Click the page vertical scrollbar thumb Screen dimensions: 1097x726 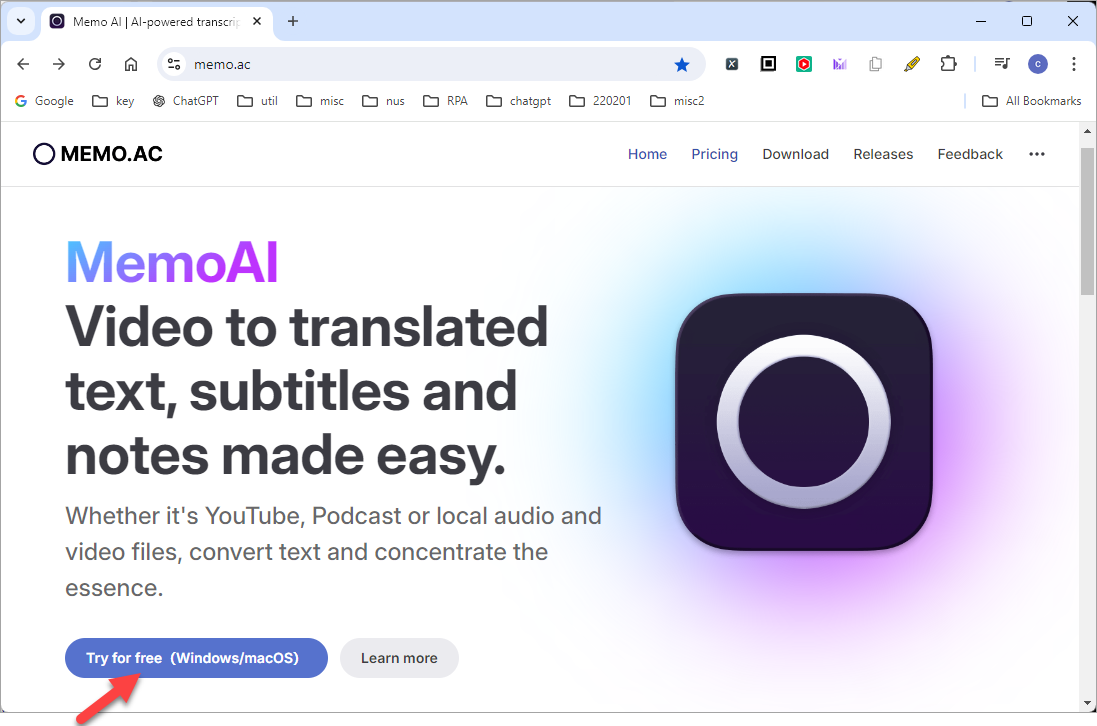[1087, 221]
